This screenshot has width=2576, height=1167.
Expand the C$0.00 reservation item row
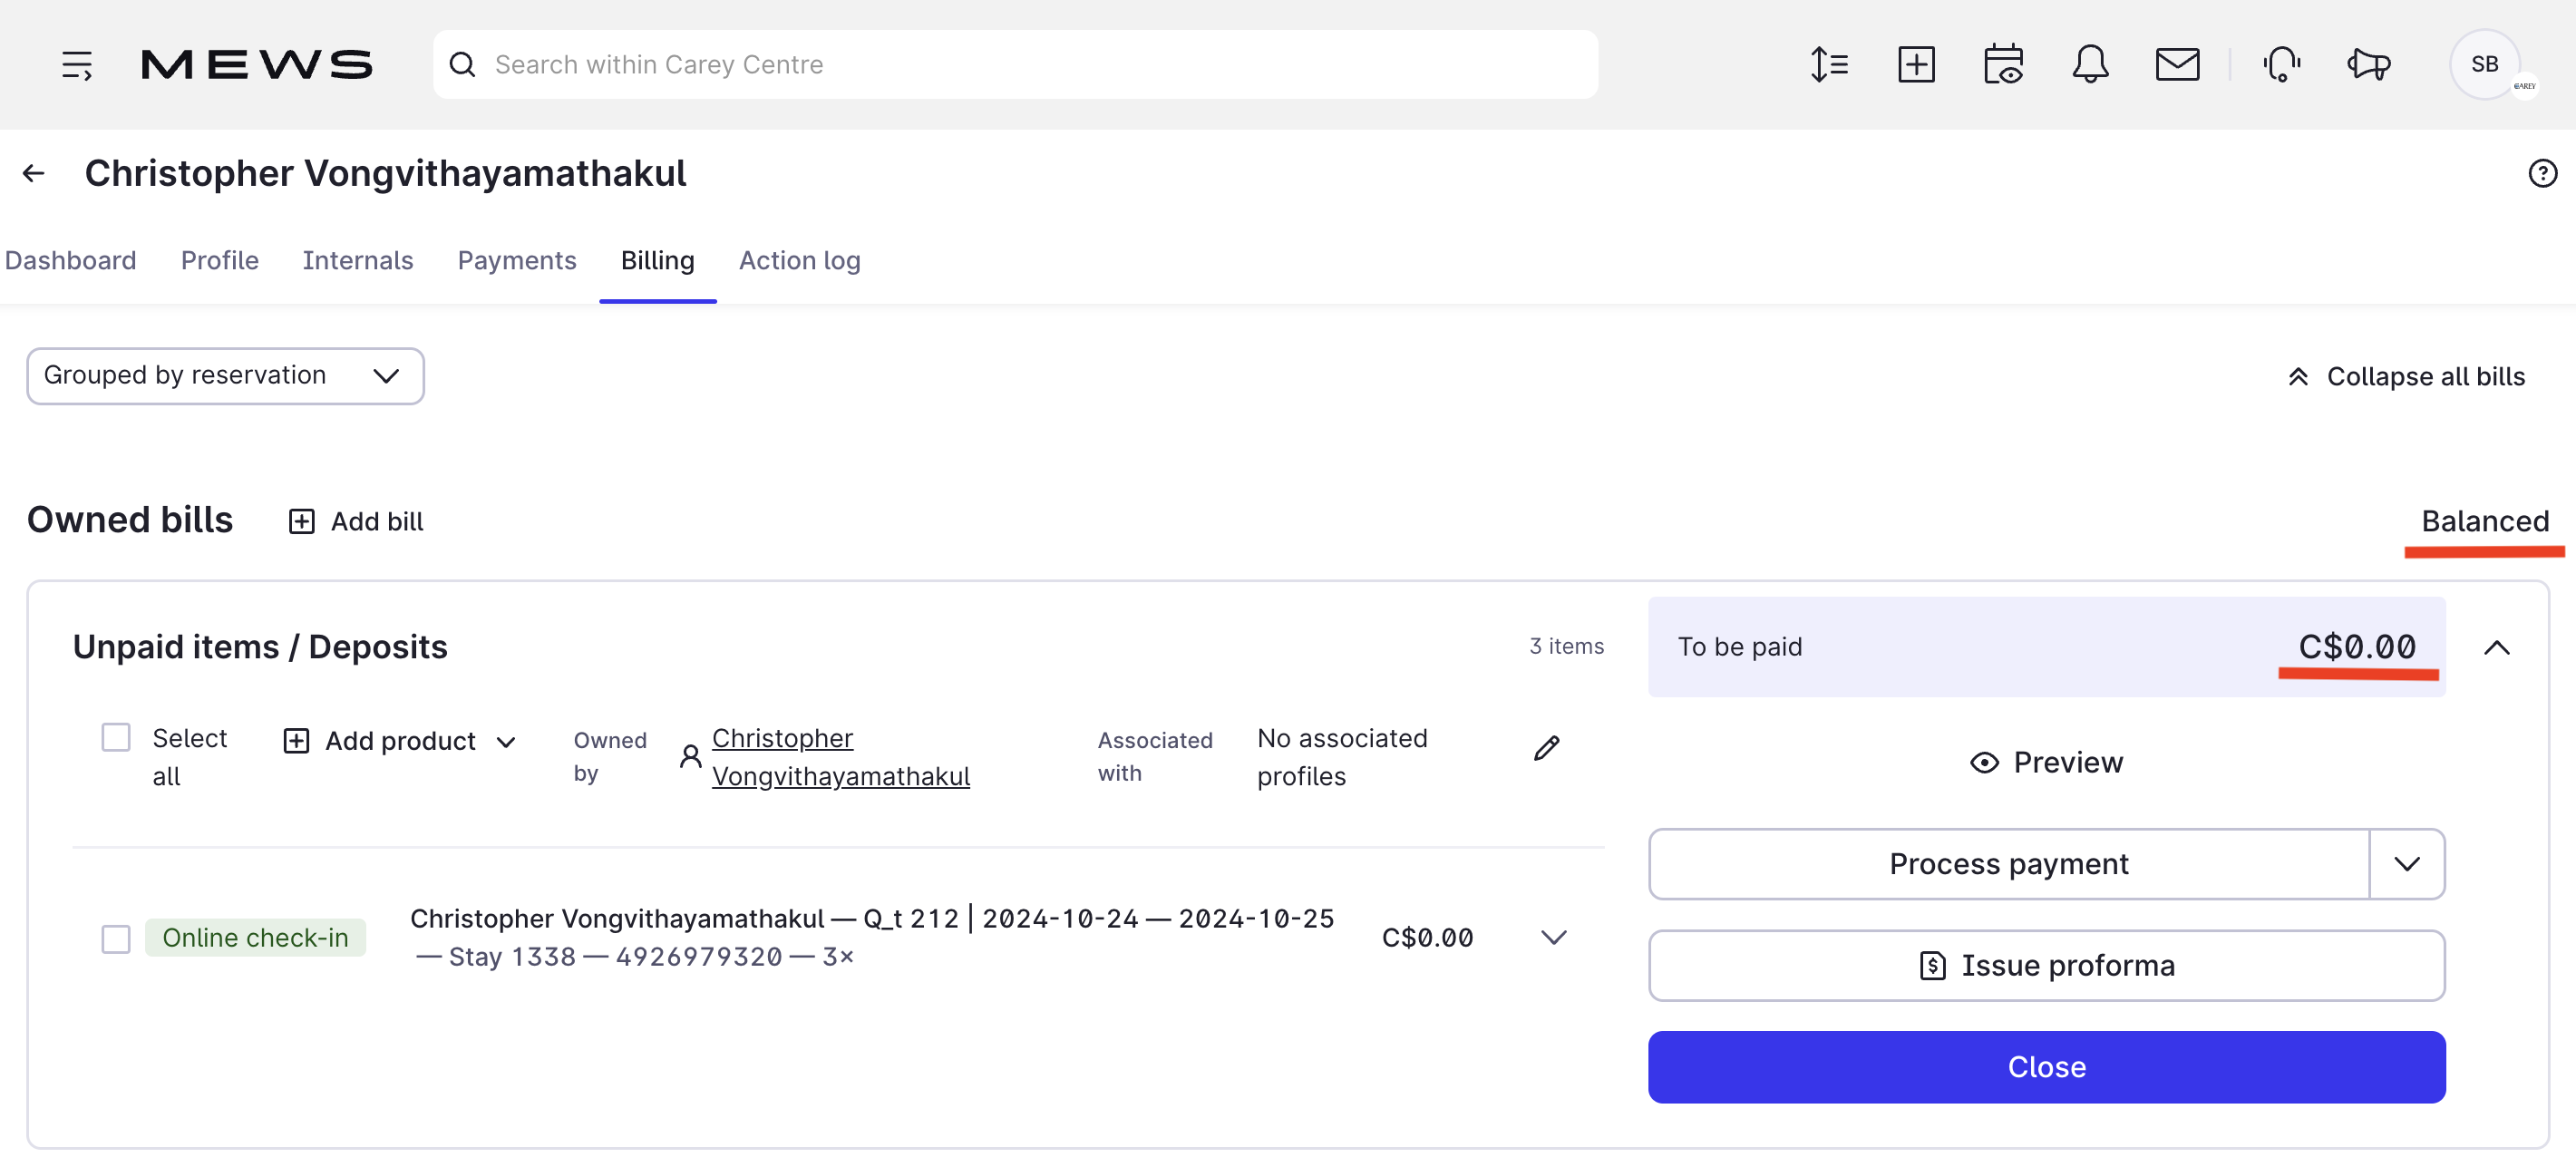(1553, 938)
